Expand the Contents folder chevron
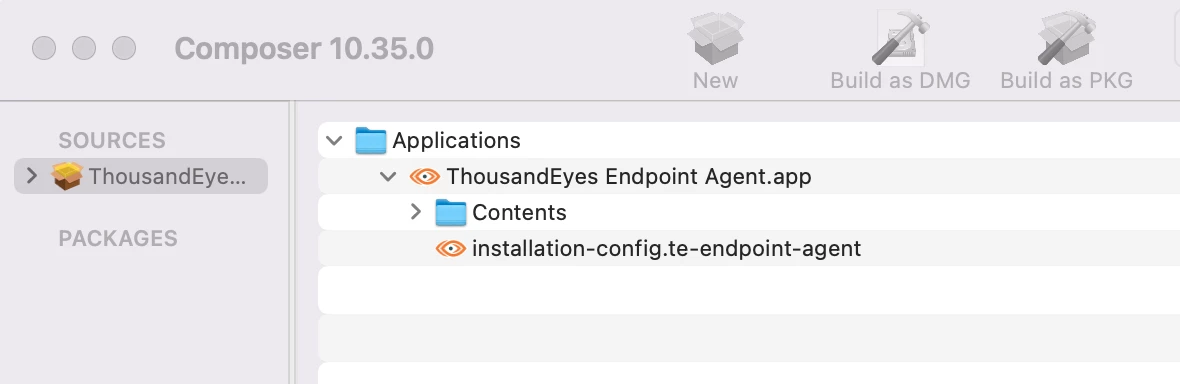 point(416,212)
